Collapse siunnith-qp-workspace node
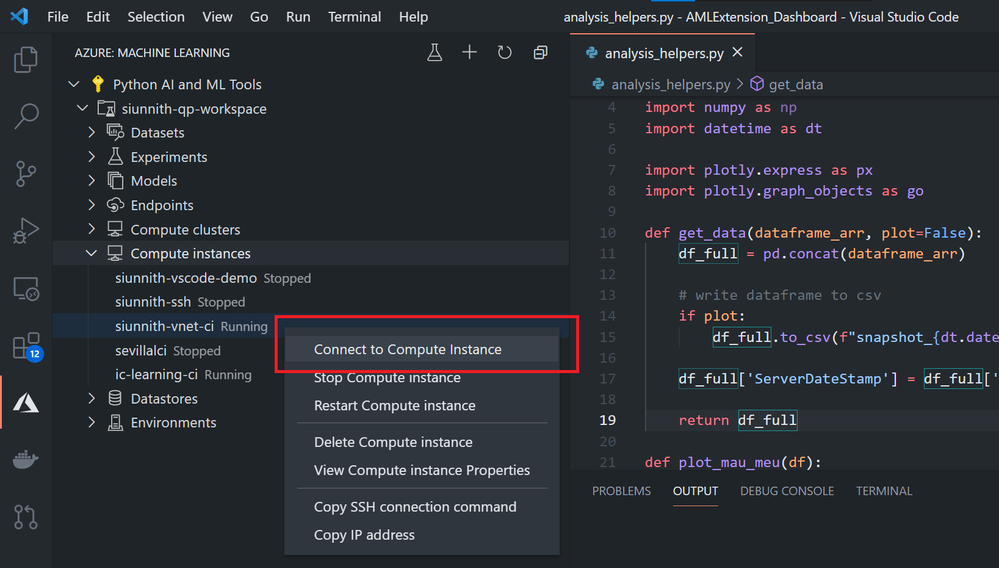This screenshot has width=999, height=568. (83, 108)
